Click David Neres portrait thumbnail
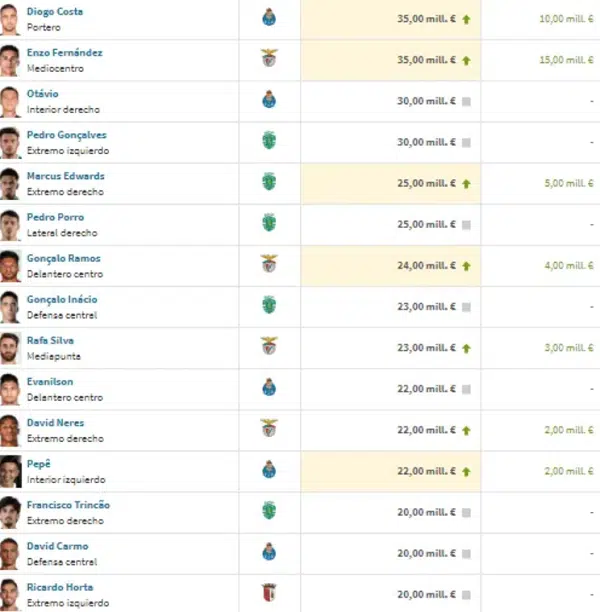Viewport: 600px width, 612px height. 10,428
